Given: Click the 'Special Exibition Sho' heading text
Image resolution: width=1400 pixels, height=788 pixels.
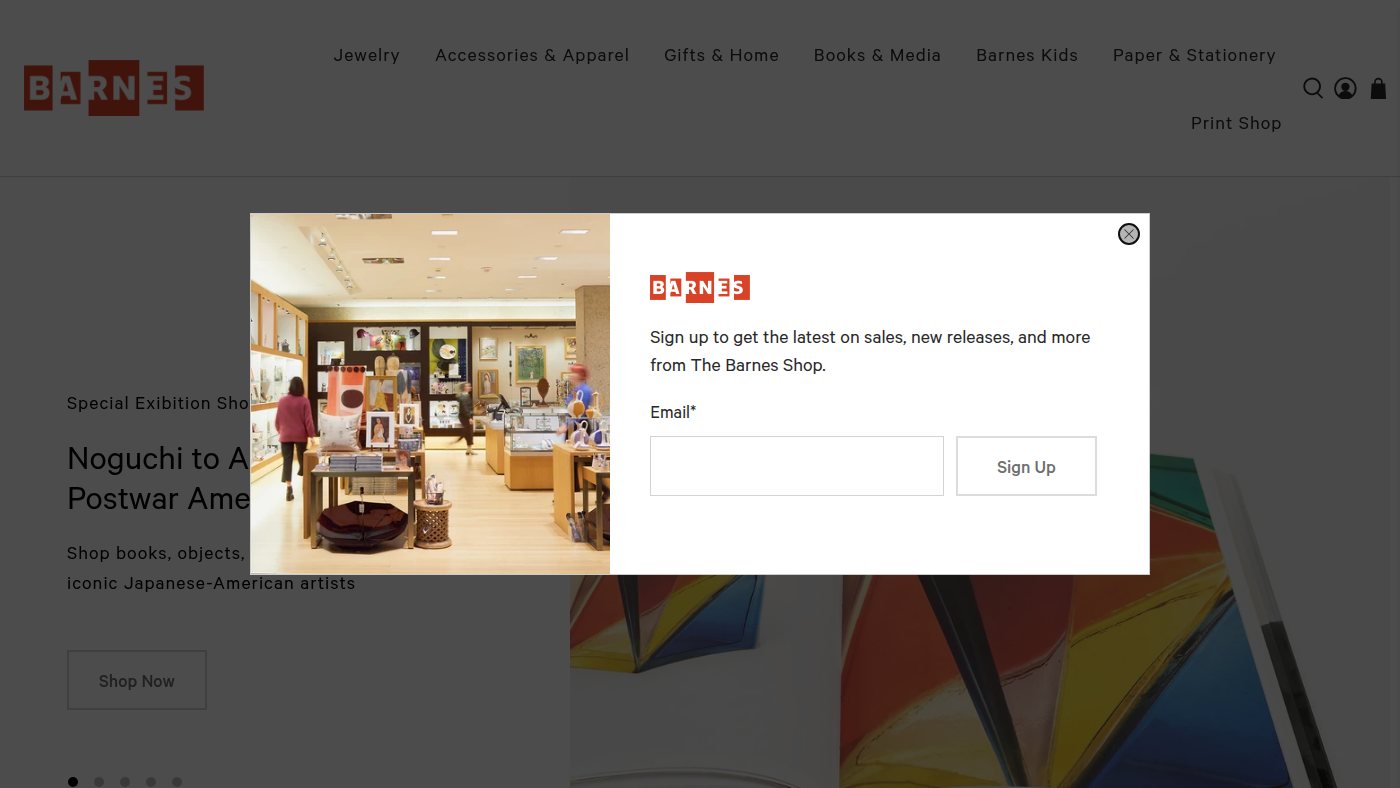Looking at the screenshot, I should click(x=158, y=403).
